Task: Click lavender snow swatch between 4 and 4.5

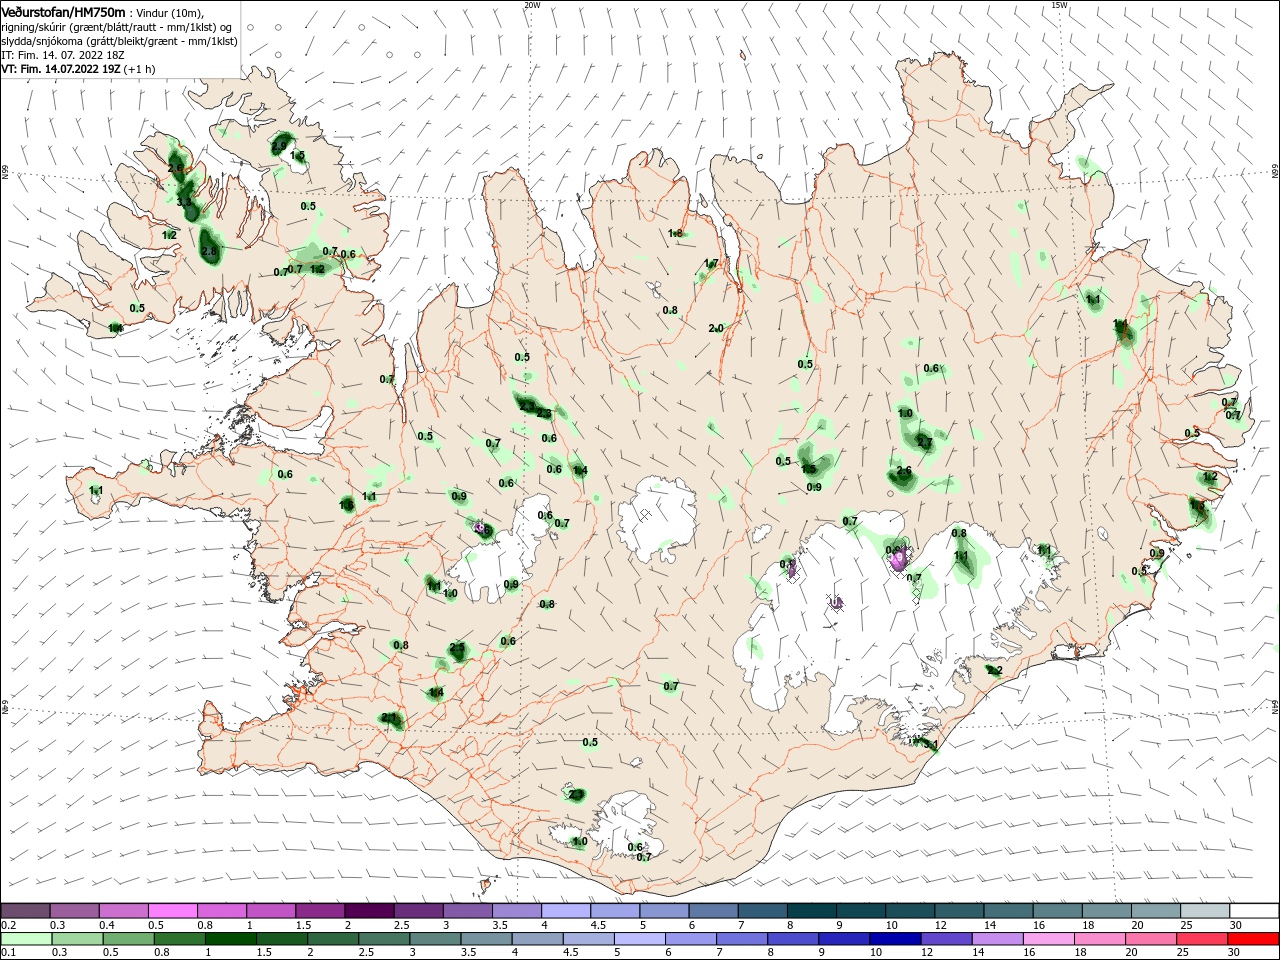Action: pyautogui.click(x=565, y=910)
